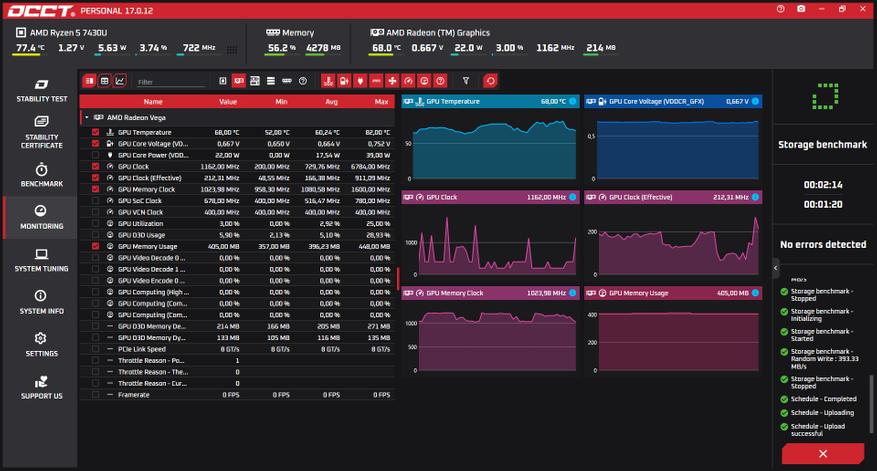This screenshot has height=471, width=877.
Task: Toggle the motherboard sensor source filter
Action: [255, 81]
